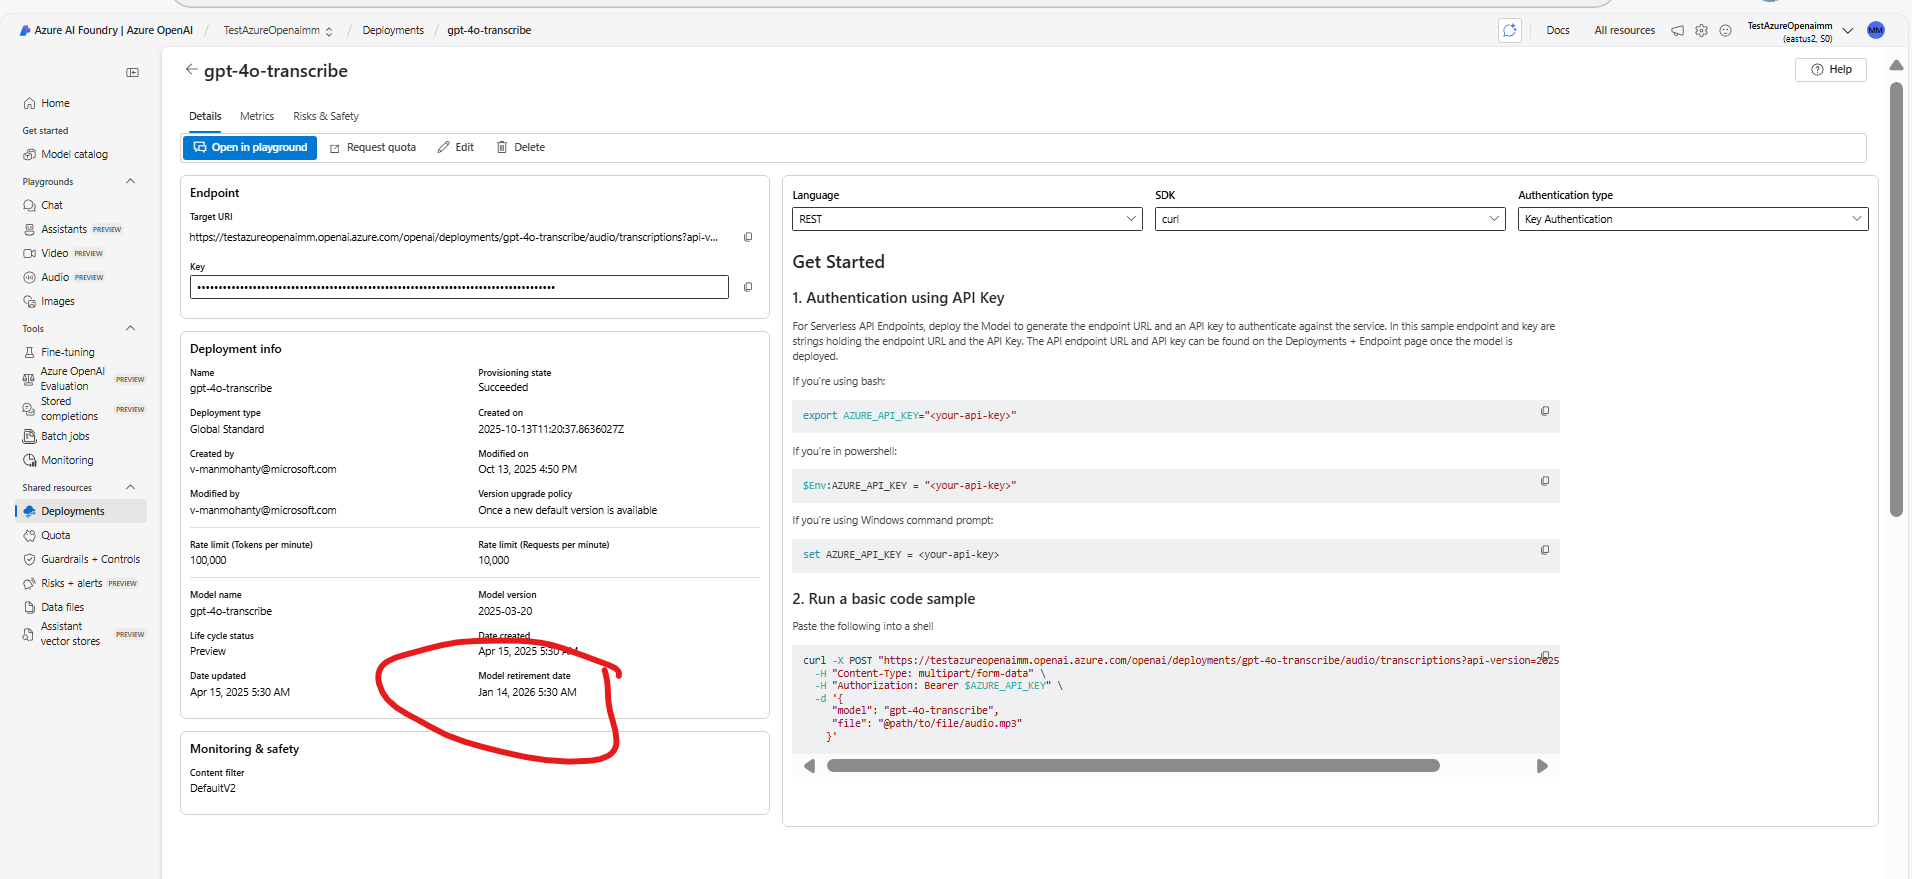Image resolution: width=1912 pixels, height=879 pixels.
Task: Click the 'Global Standard' deployment type value
Action: (227, 429)
